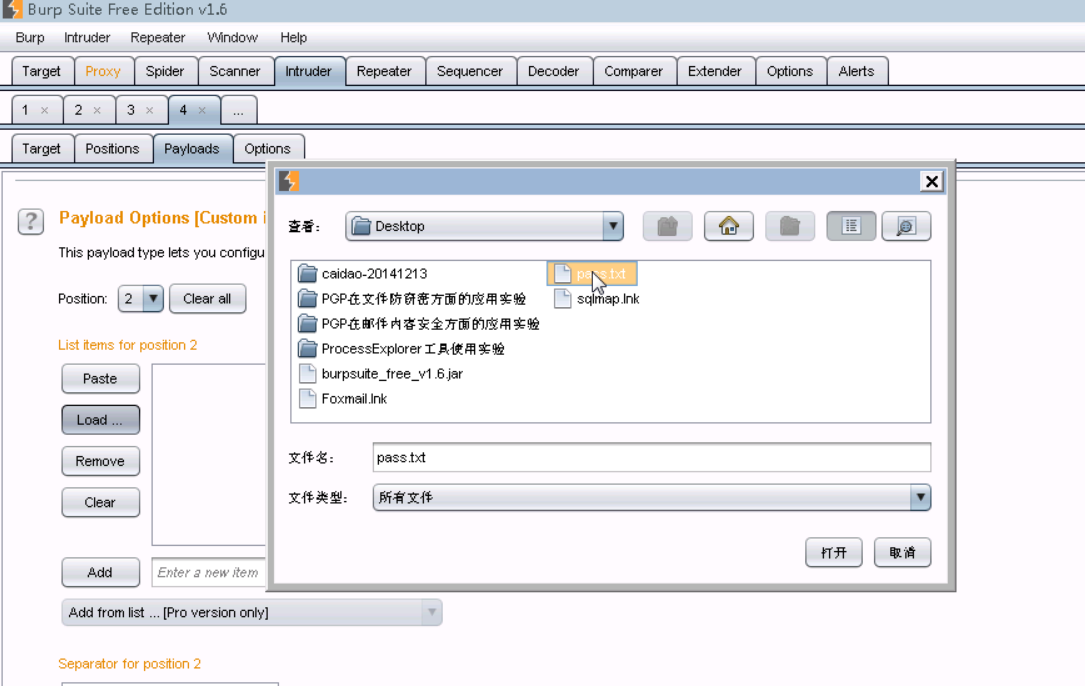
Task: Select Foxmail.lnk file icon
Action: tap(307, 399)
